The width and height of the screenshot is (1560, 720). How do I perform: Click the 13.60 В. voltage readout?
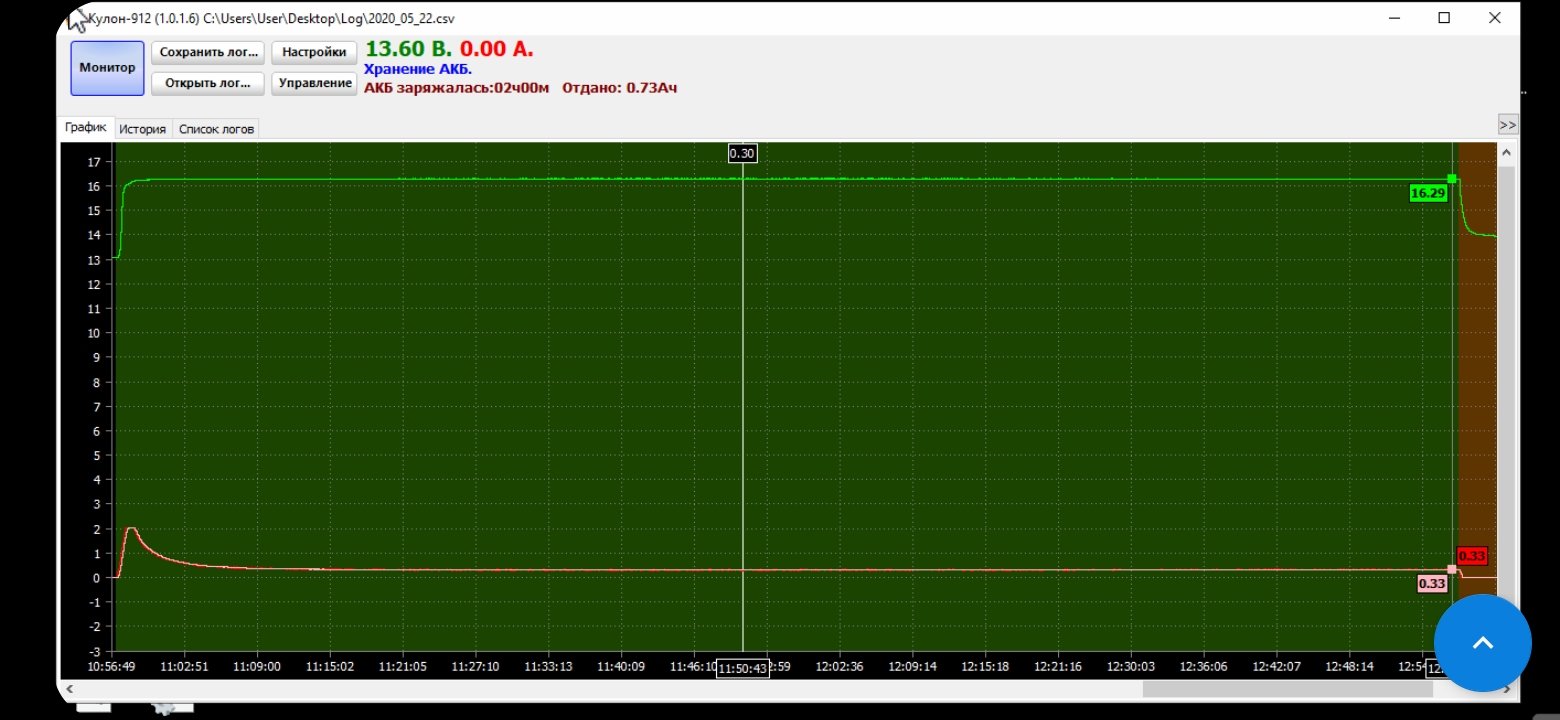[x=409, y=49]
